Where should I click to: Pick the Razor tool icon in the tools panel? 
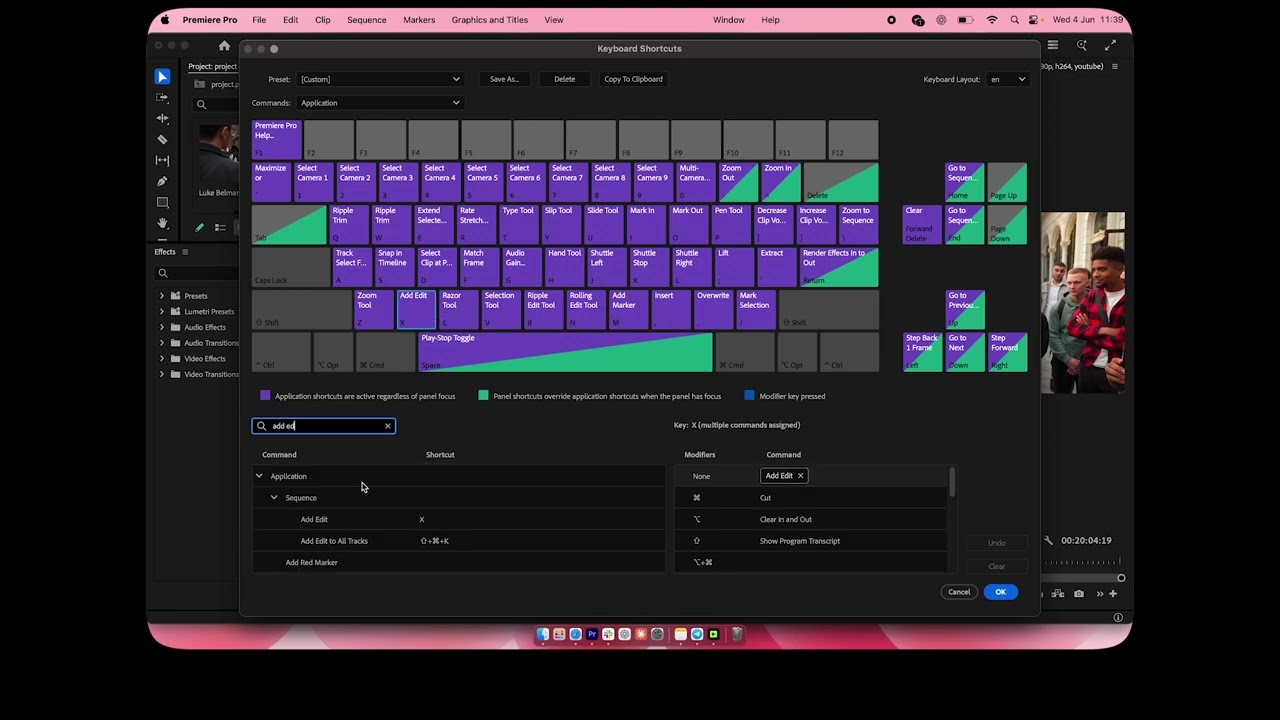coord(162,140)
